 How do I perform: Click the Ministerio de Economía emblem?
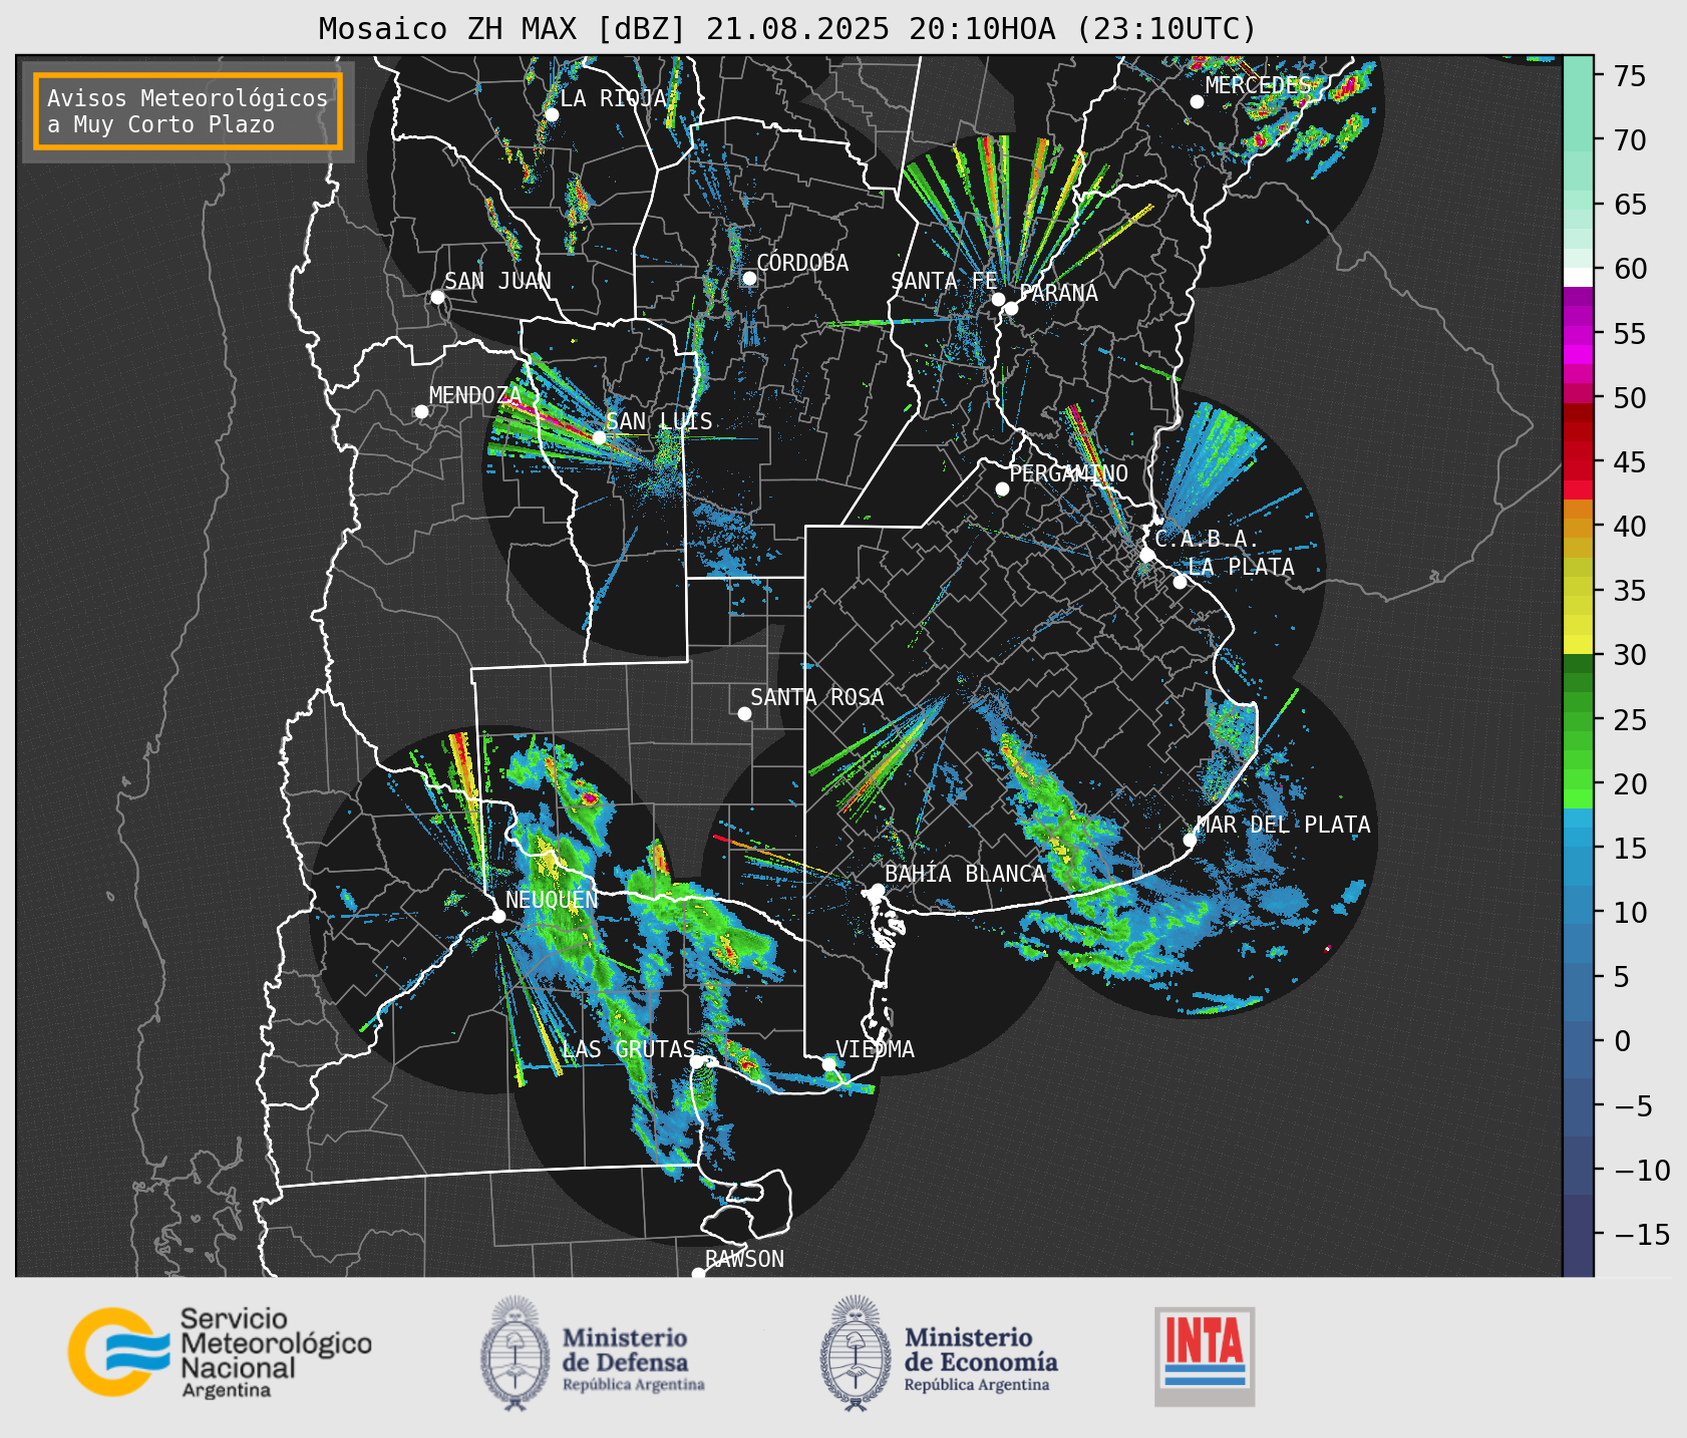855,1353
